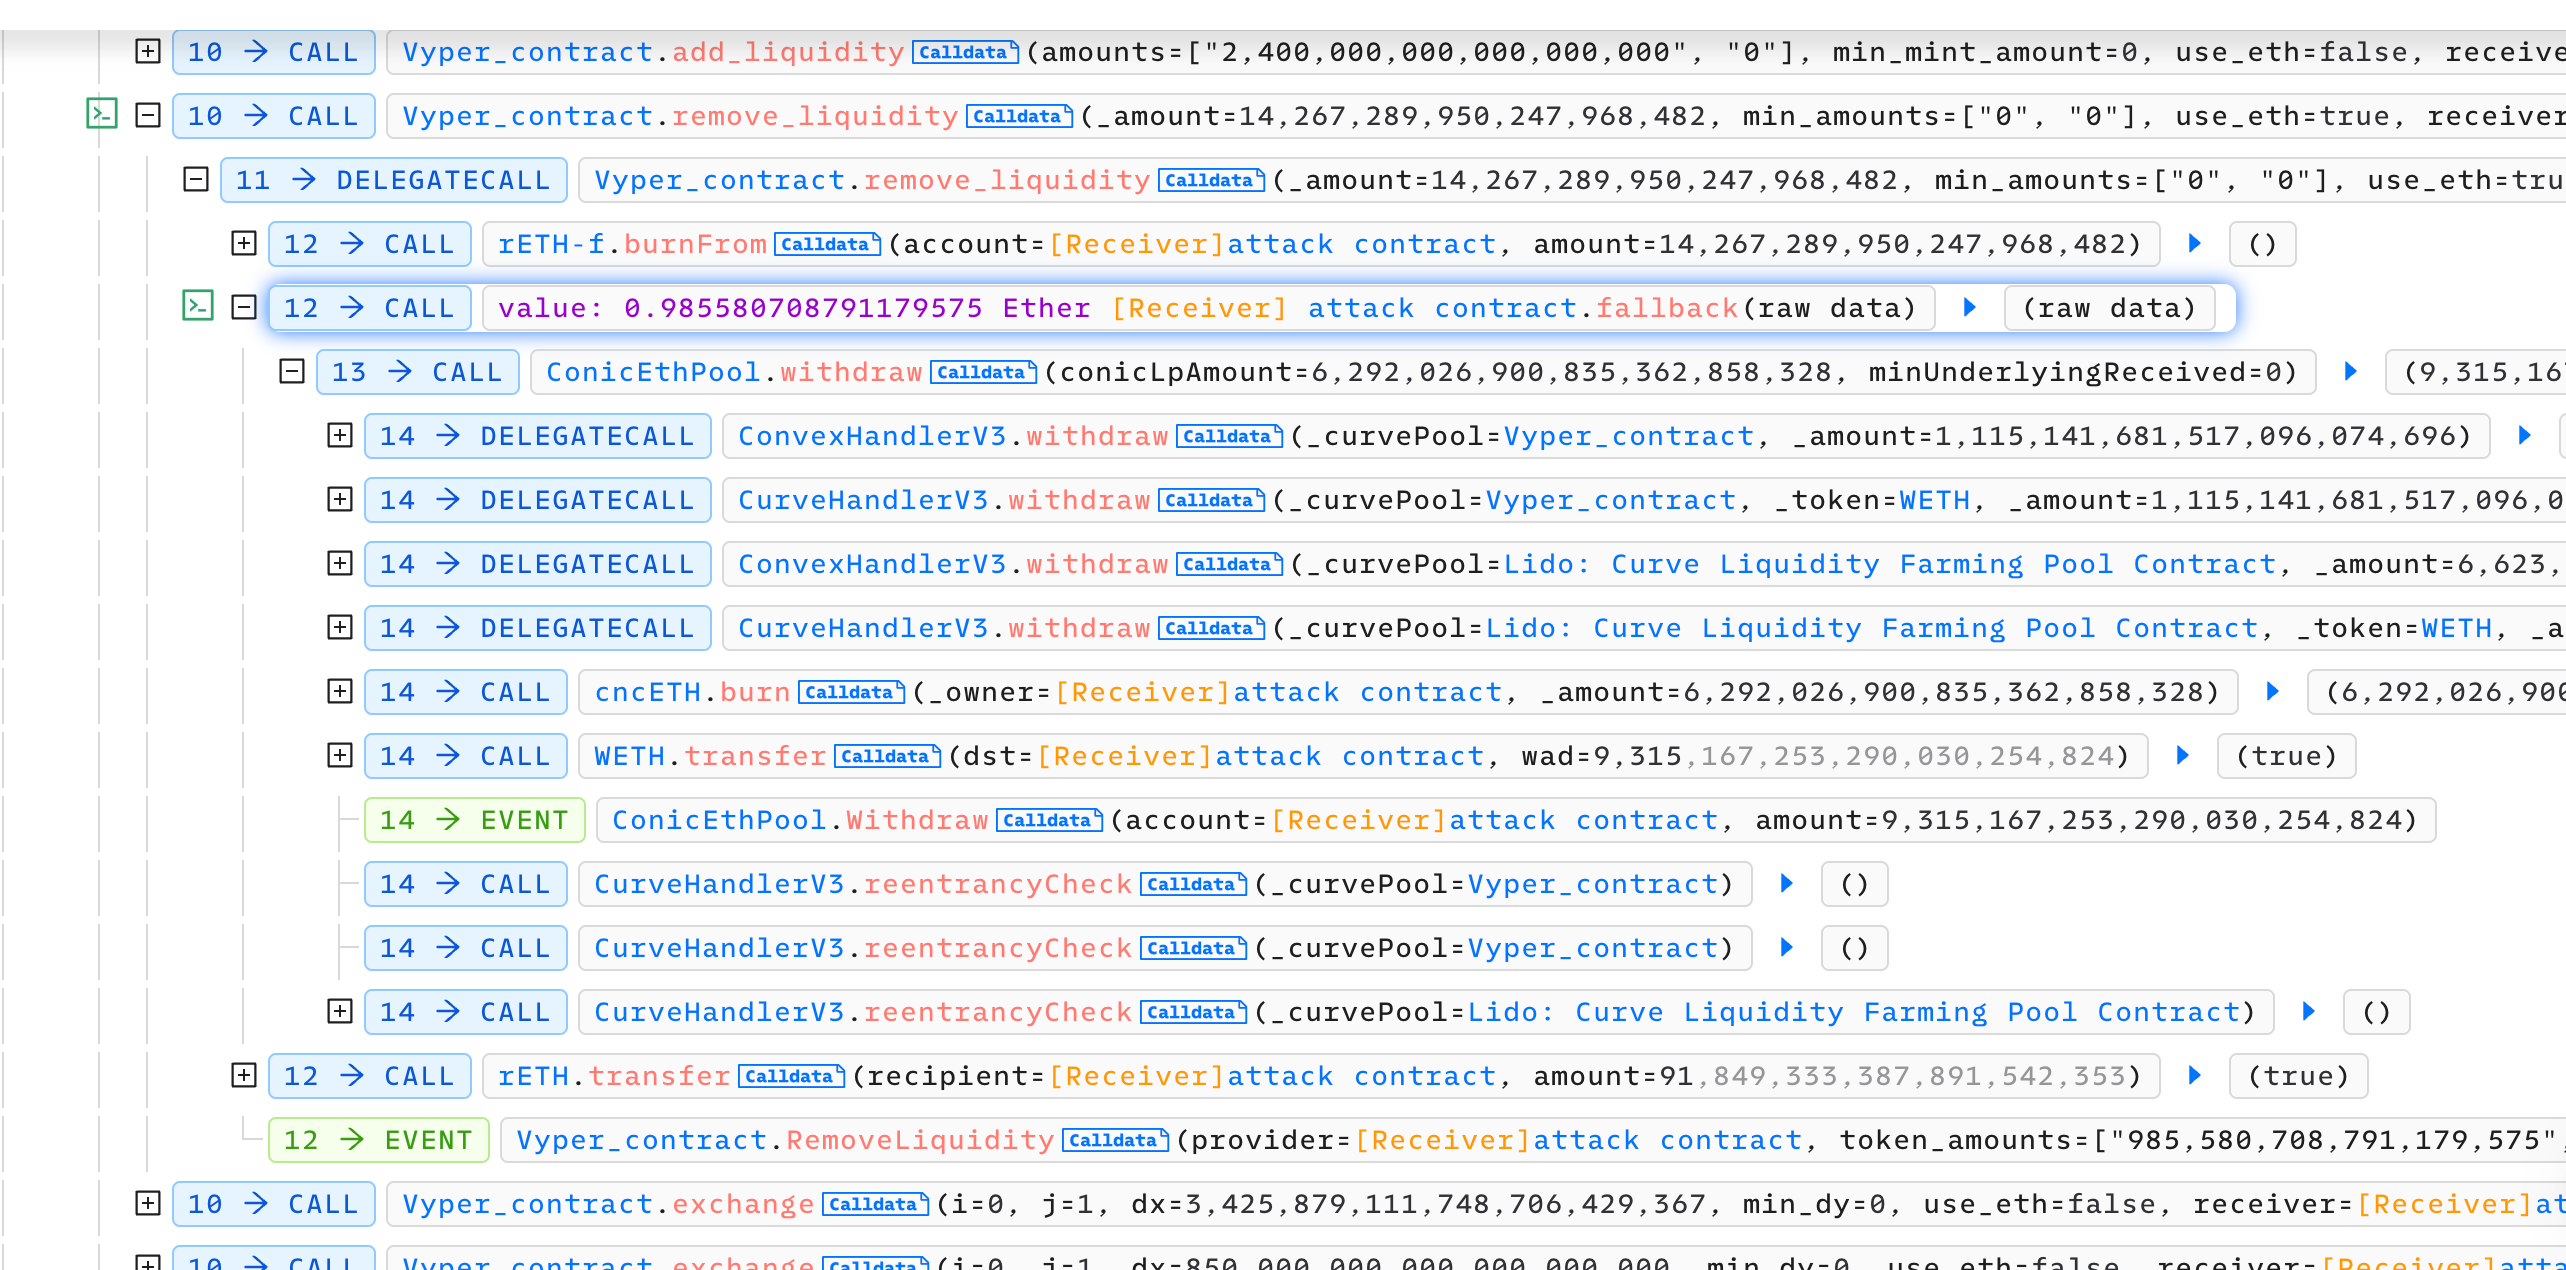Click the fallback function name link
The height and width of the screenshot is (1270, 2566).
1666,308
